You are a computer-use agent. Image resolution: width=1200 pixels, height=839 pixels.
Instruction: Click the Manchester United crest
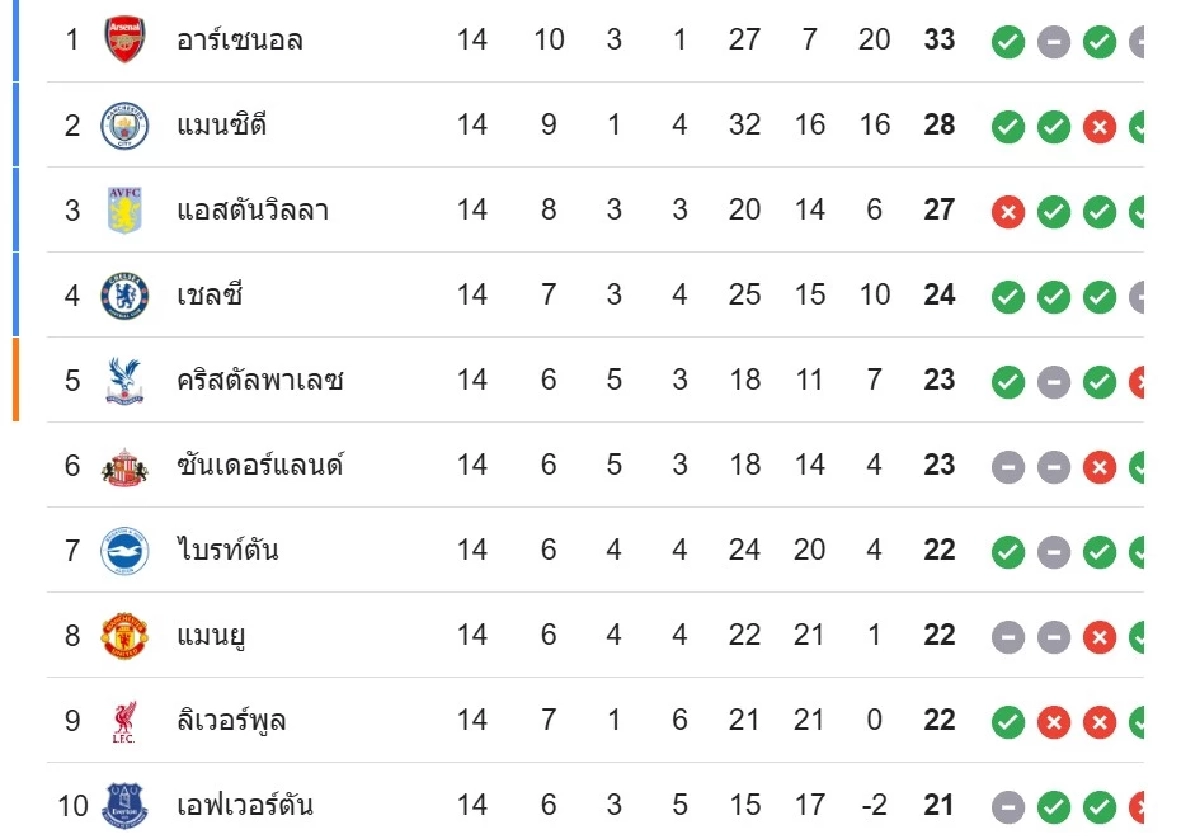point(125,636)
